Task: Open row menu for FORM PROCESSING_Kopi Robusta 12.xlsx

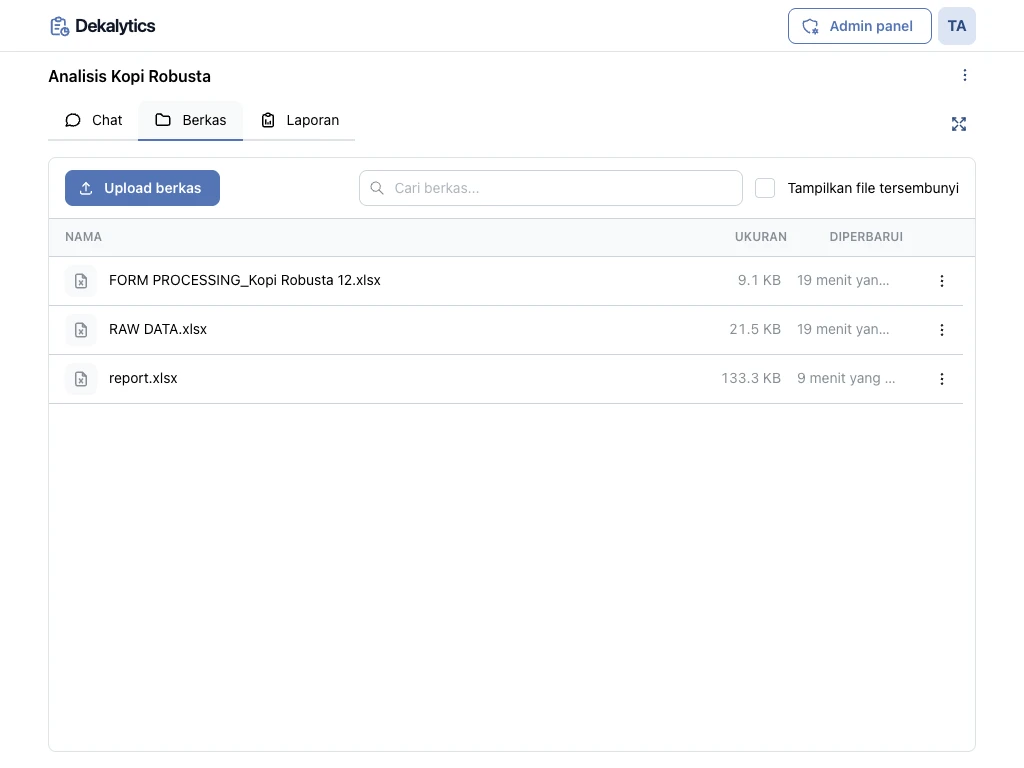Action: click(942, 281)
